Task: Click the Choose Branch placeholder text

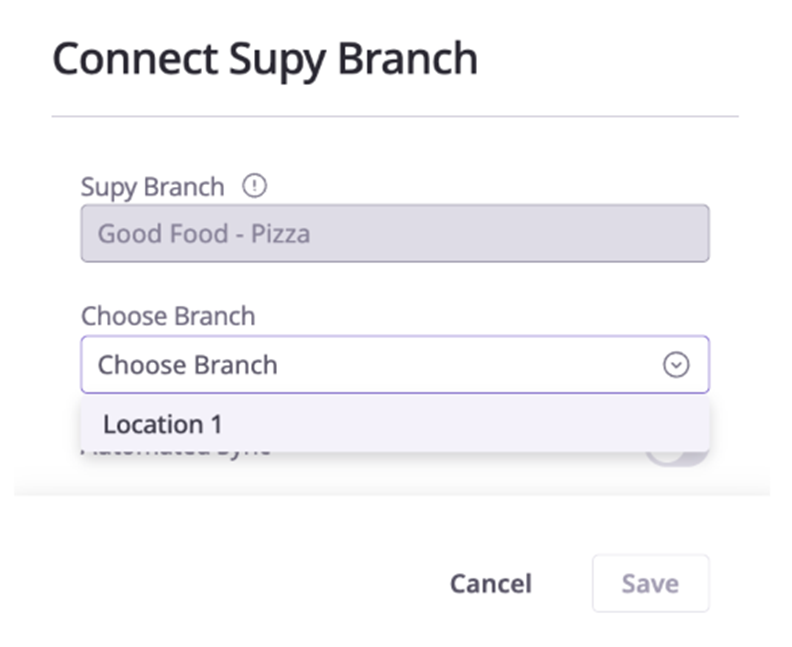Action: (x=187, y=365)
